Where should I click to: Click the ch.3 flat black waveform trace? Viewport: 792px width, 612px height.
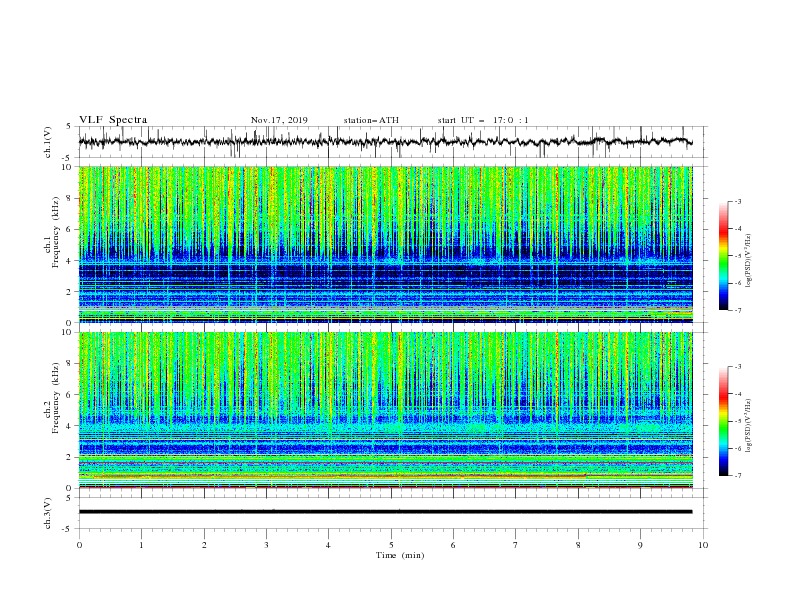(x=385, y=512)
